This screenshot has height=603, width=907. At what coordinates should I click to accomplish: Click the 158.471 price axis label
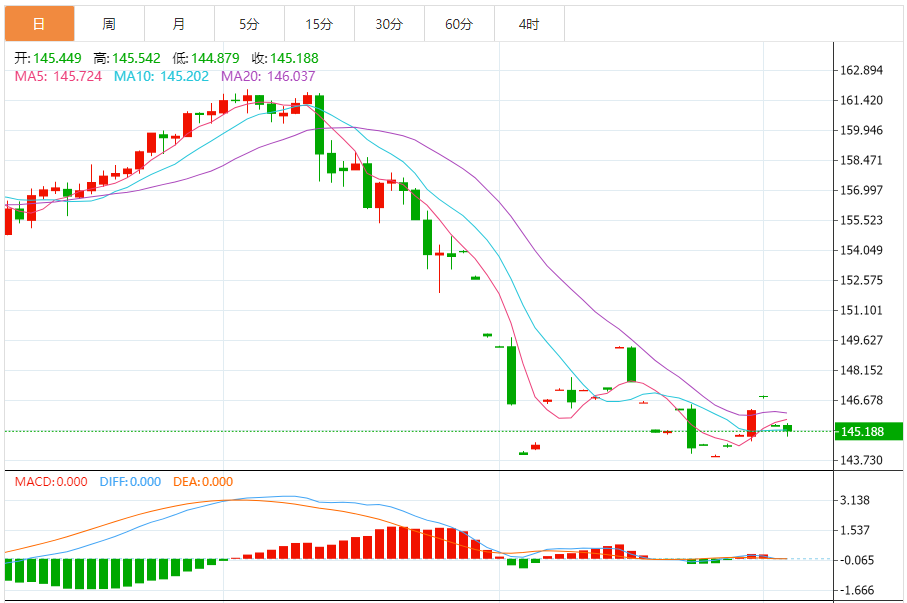click(861, 160)
